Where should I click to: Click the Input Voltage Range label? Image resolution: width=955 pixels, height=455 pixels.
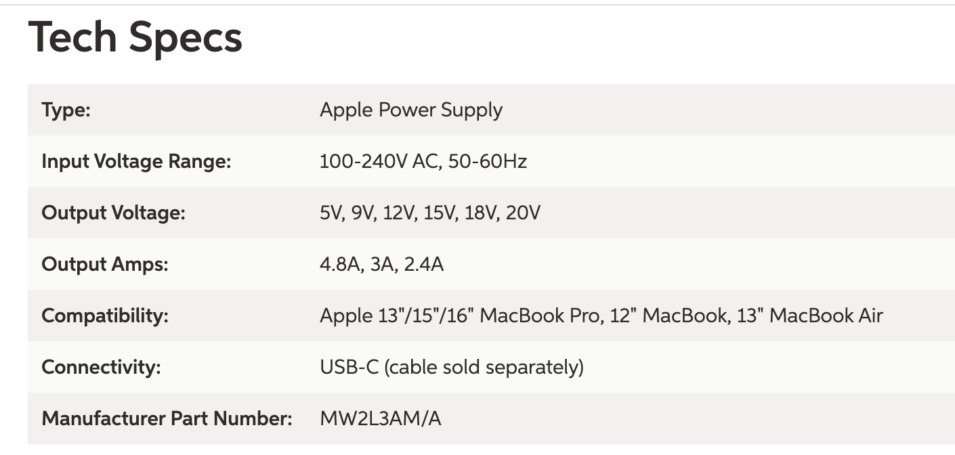coord(136,161)
